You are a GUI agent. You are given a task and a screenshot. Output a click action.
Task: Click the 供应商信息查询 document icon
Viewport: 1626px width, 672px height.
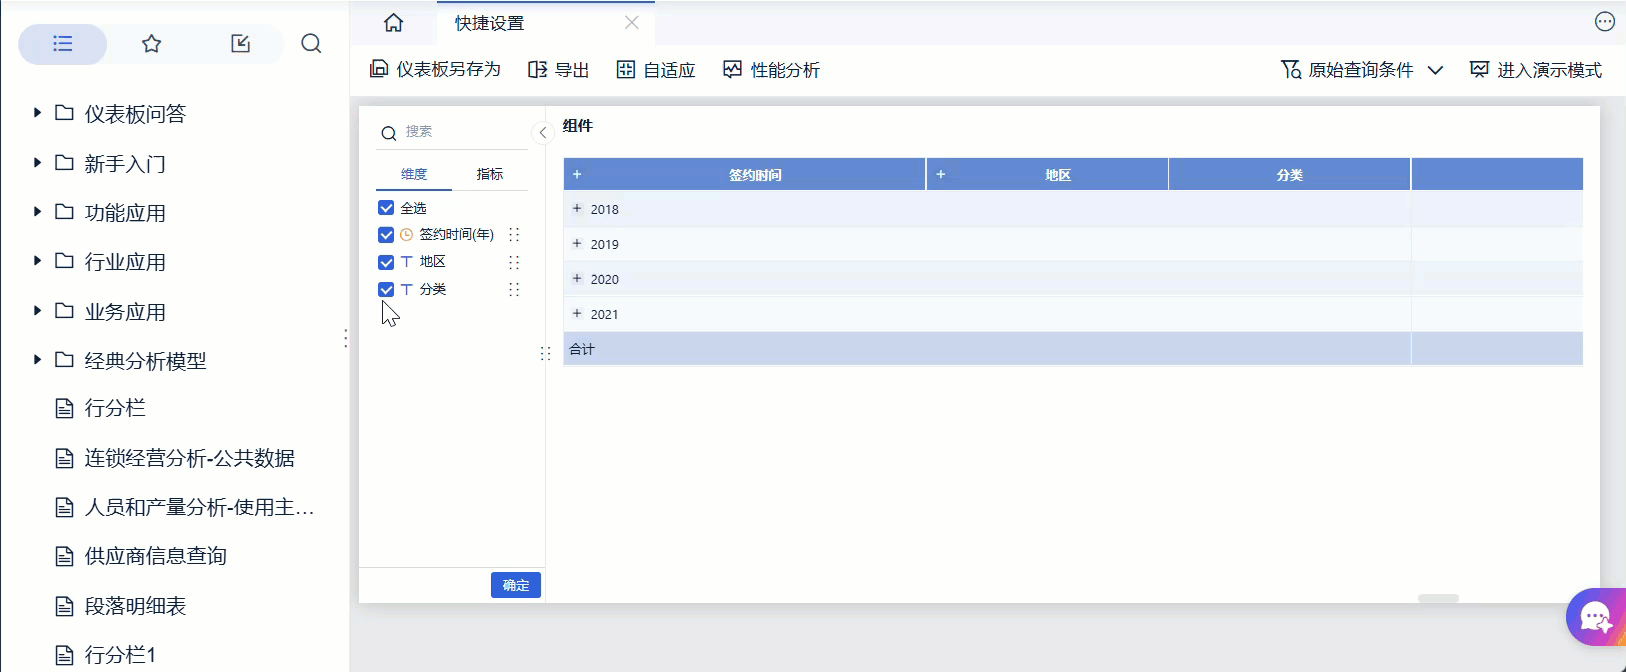(64, 556)
